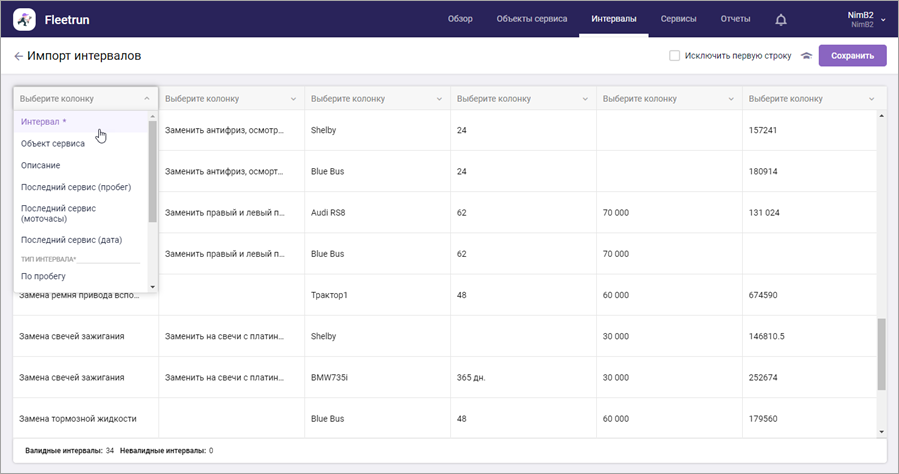Open the last column's Выберите колонку dropdown
The height and width of the screenshot is (474, 899).
click(871, 99)
